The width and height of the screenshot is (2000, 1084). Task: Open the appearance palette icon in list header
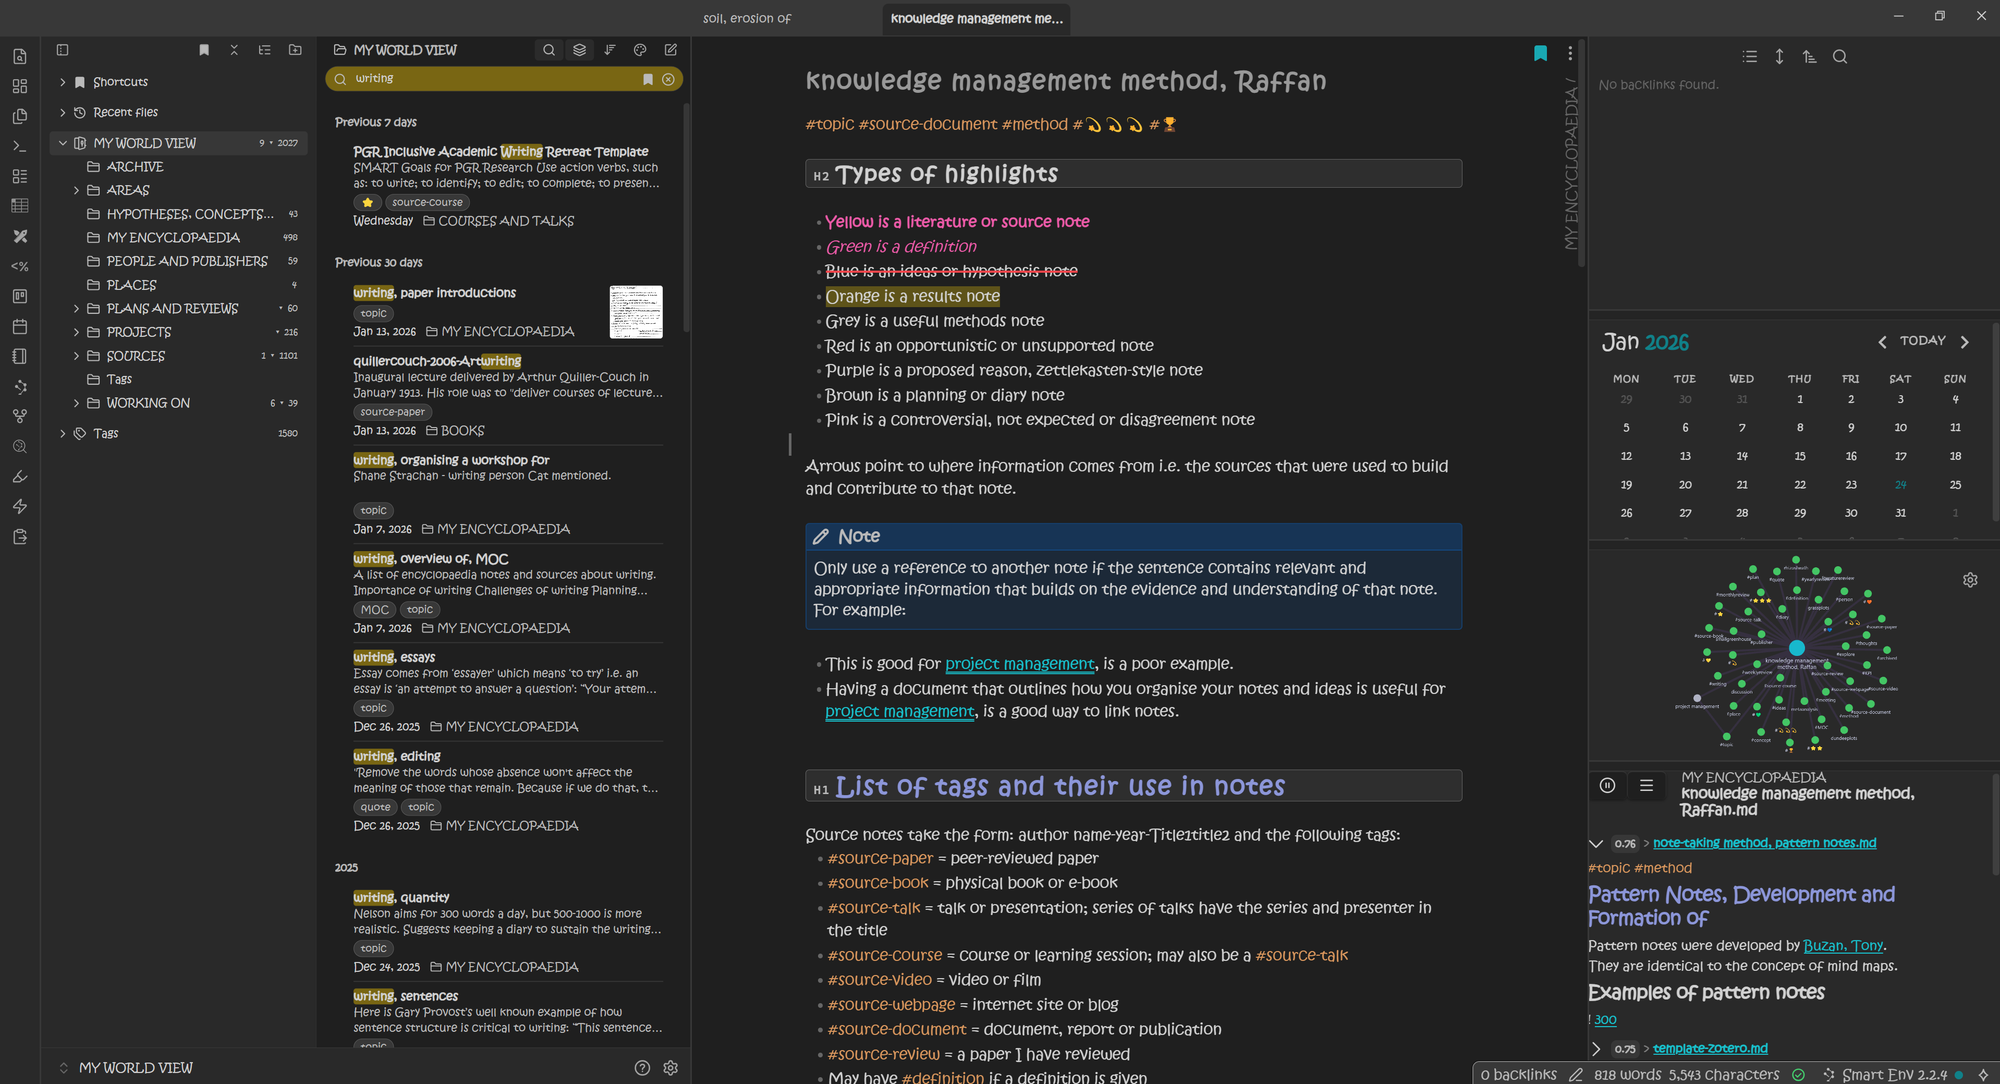640,50
